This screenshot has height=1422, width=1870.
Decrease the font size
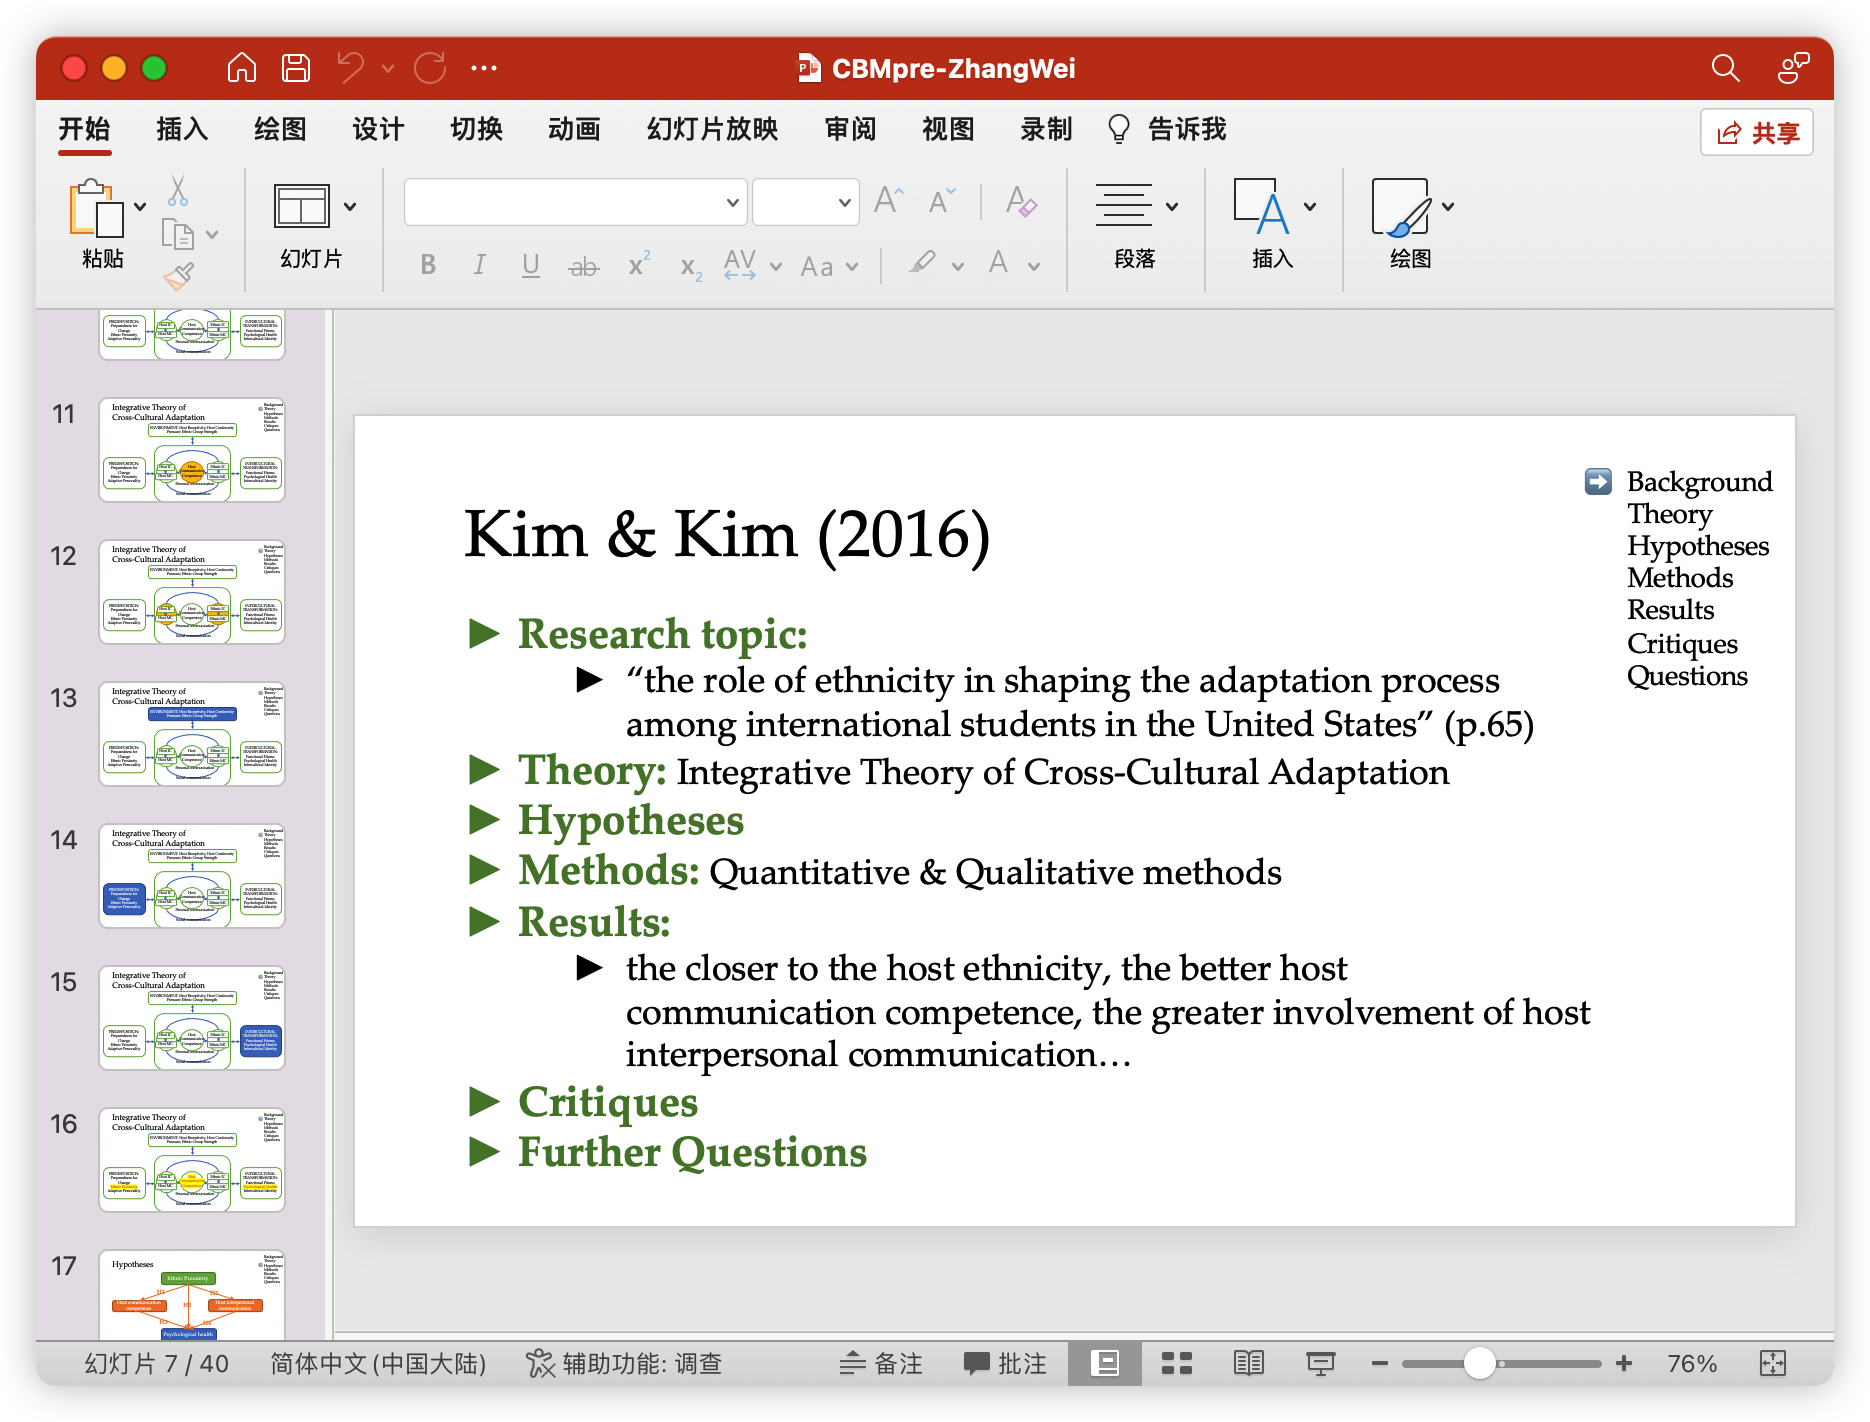942,201
